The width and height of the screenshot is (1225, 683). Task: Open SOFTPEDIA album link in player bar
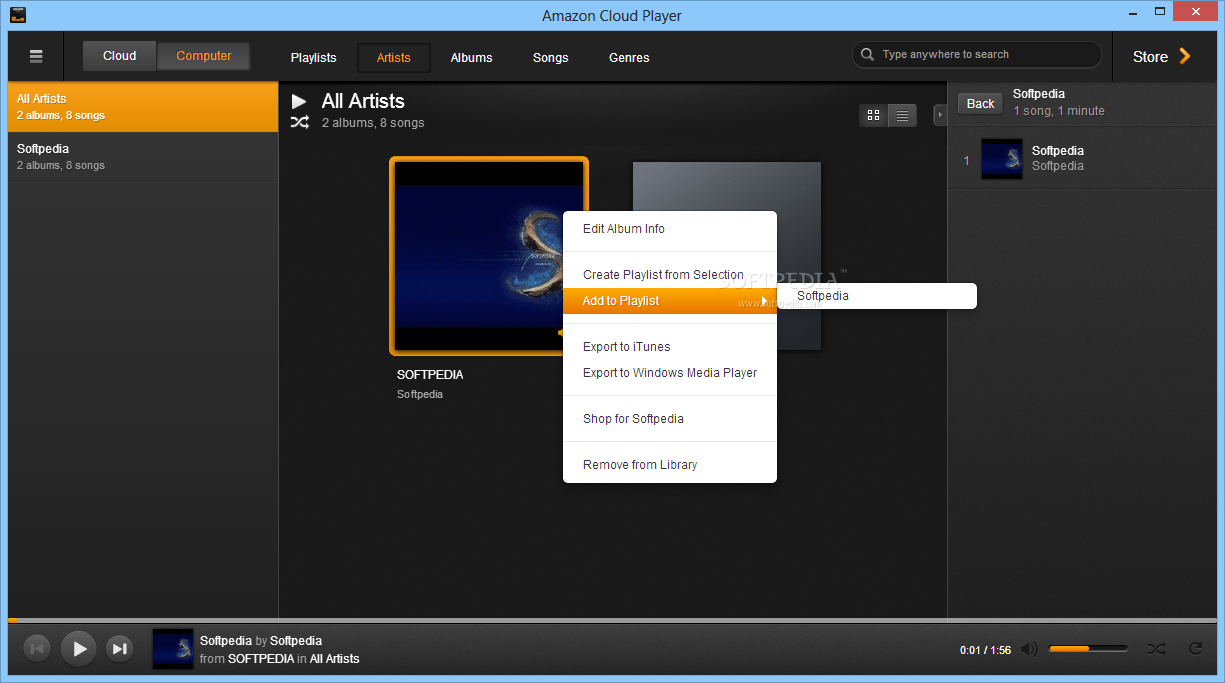261,659
